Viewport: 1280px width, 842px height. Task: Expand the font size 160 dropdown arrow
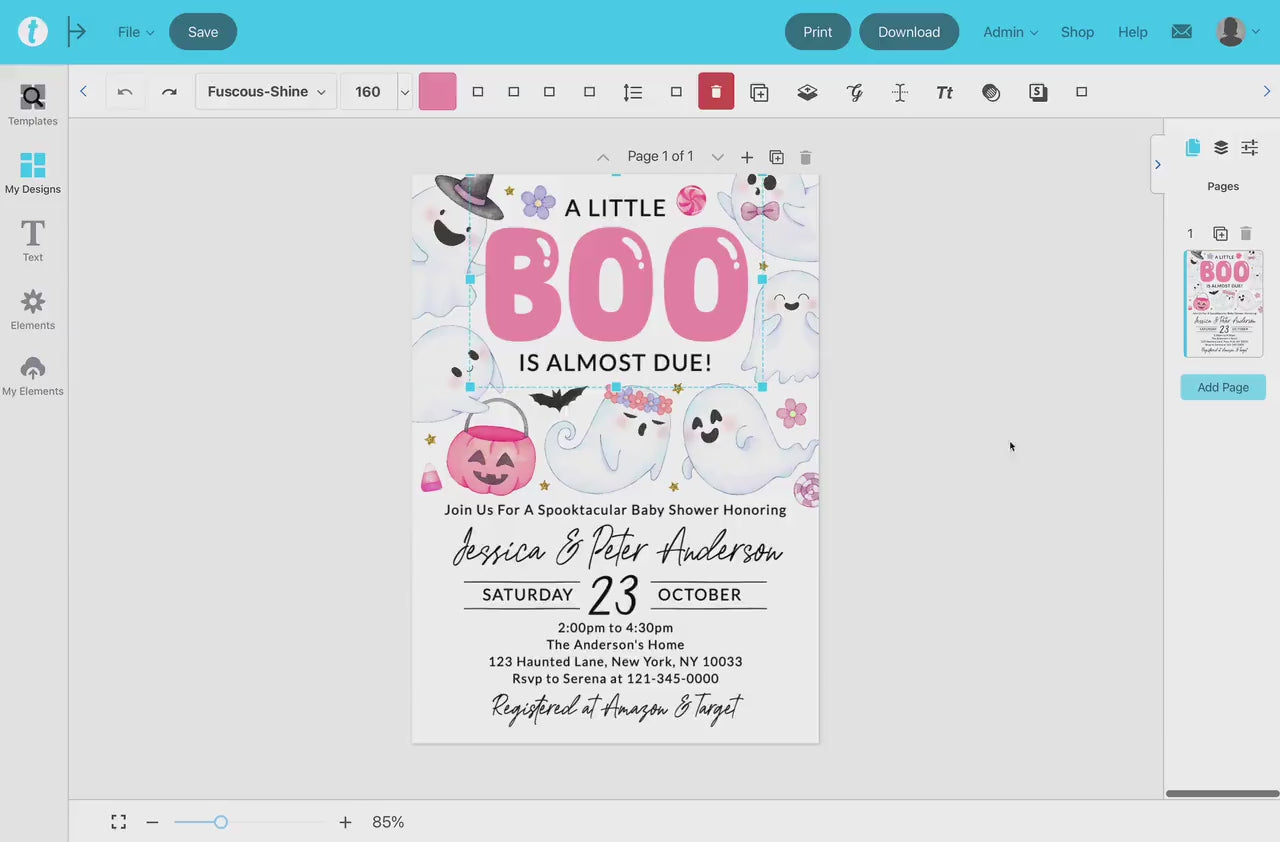click(405, 92)
